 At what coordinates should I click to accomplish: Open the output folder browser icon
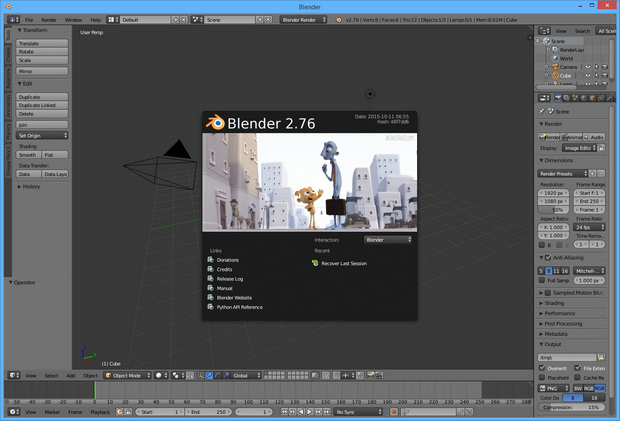601,357
